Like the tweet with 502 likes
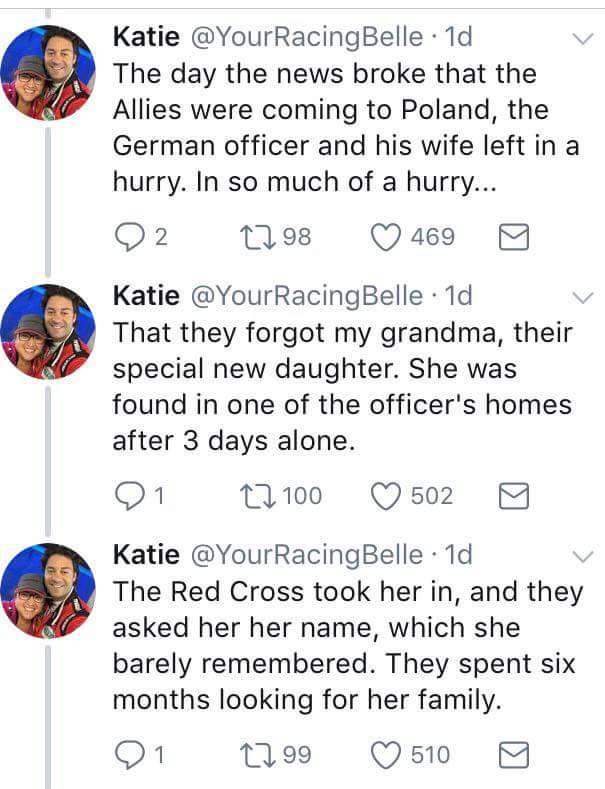 (384, 496)
